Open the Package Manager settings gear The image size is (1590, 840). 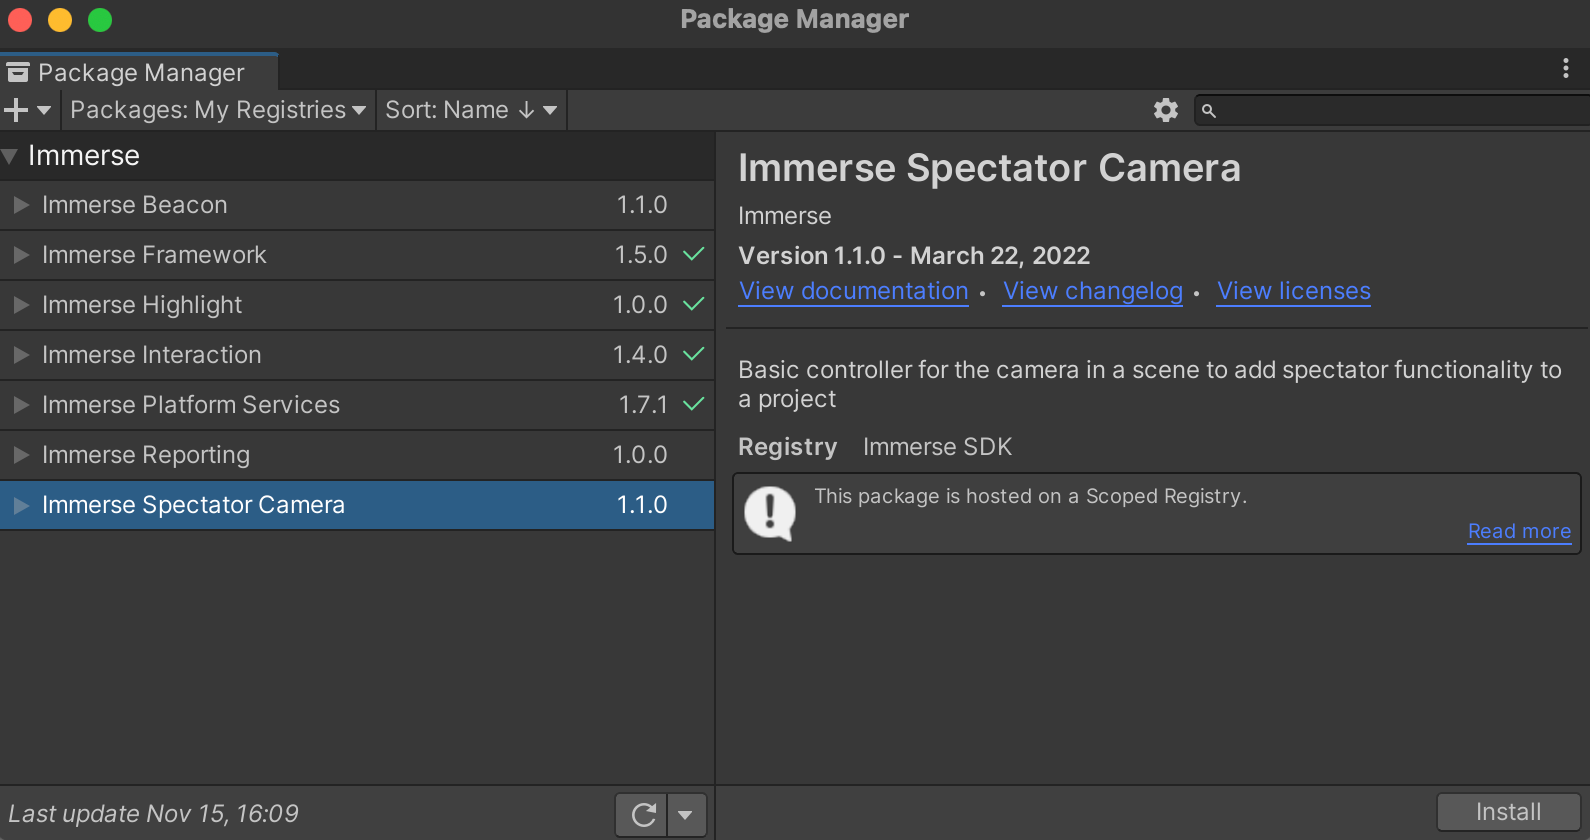(1165, 110)
